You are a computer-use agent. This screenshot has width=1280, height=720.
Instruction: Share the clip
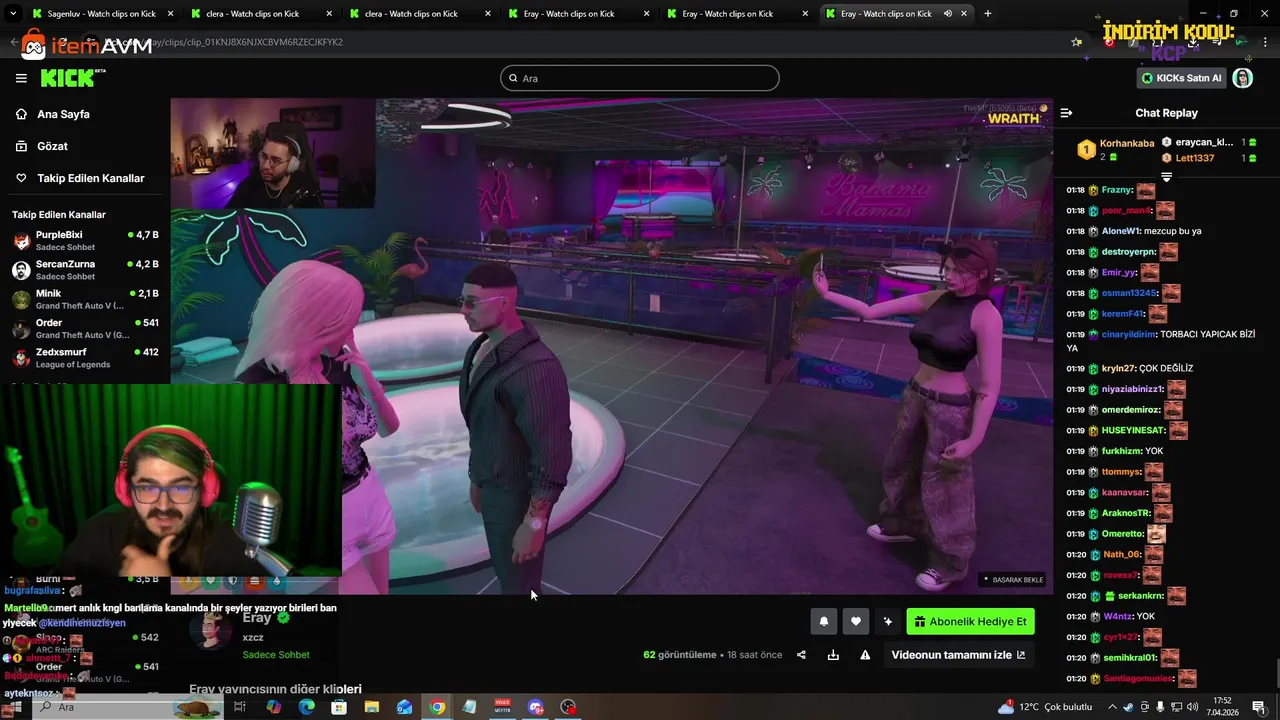click(801, 655)
